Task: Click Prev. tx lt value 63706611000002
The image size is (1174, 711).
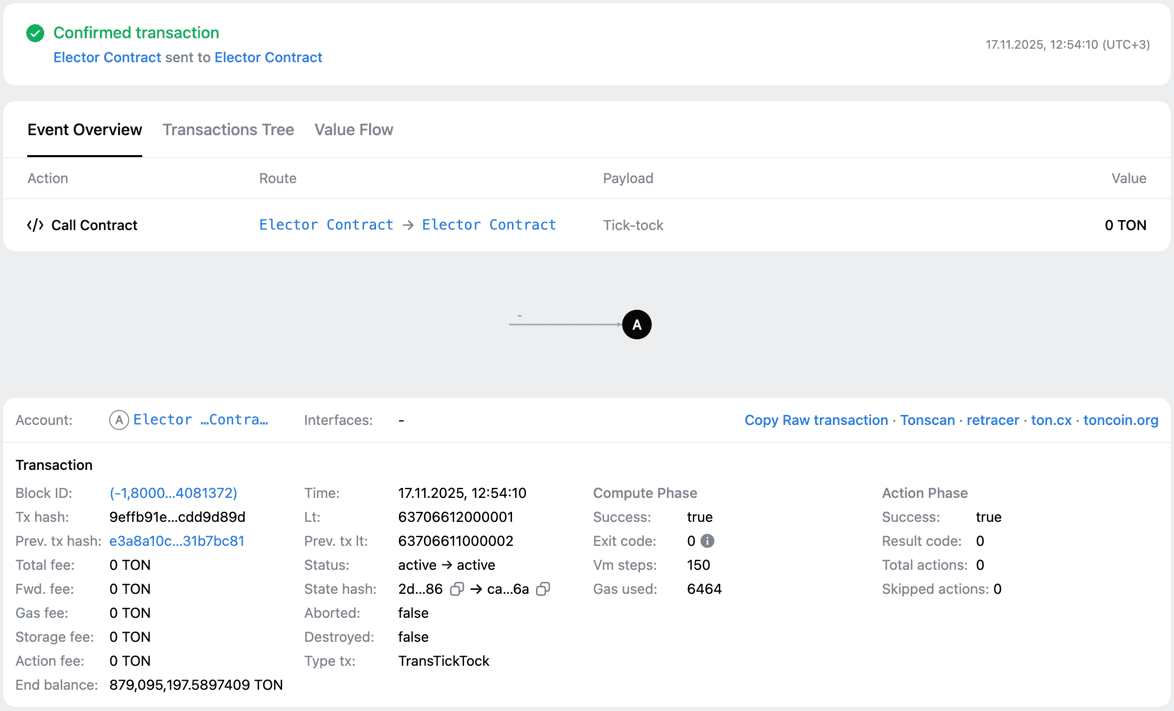Action: tap(456, 541)
